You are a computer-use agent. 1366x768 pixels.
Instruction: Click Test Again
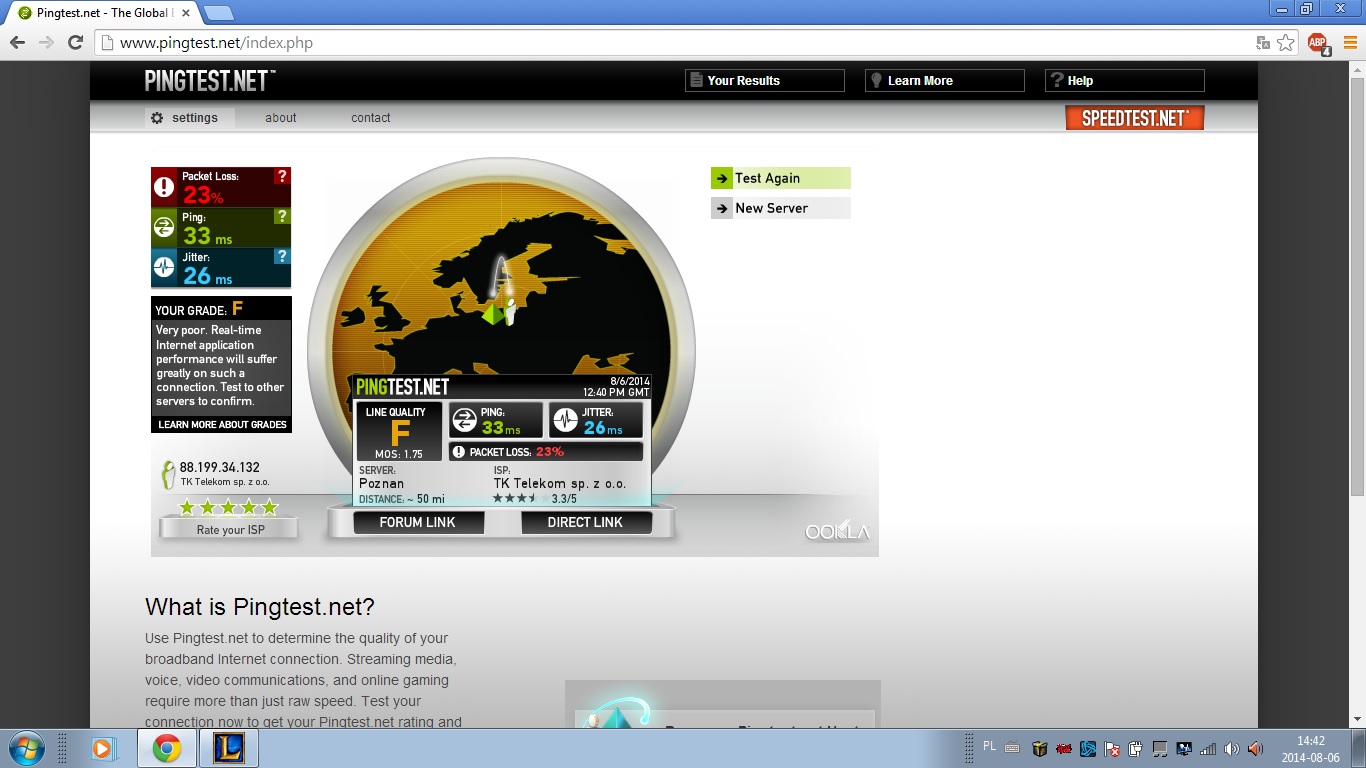tap(781, 178)
